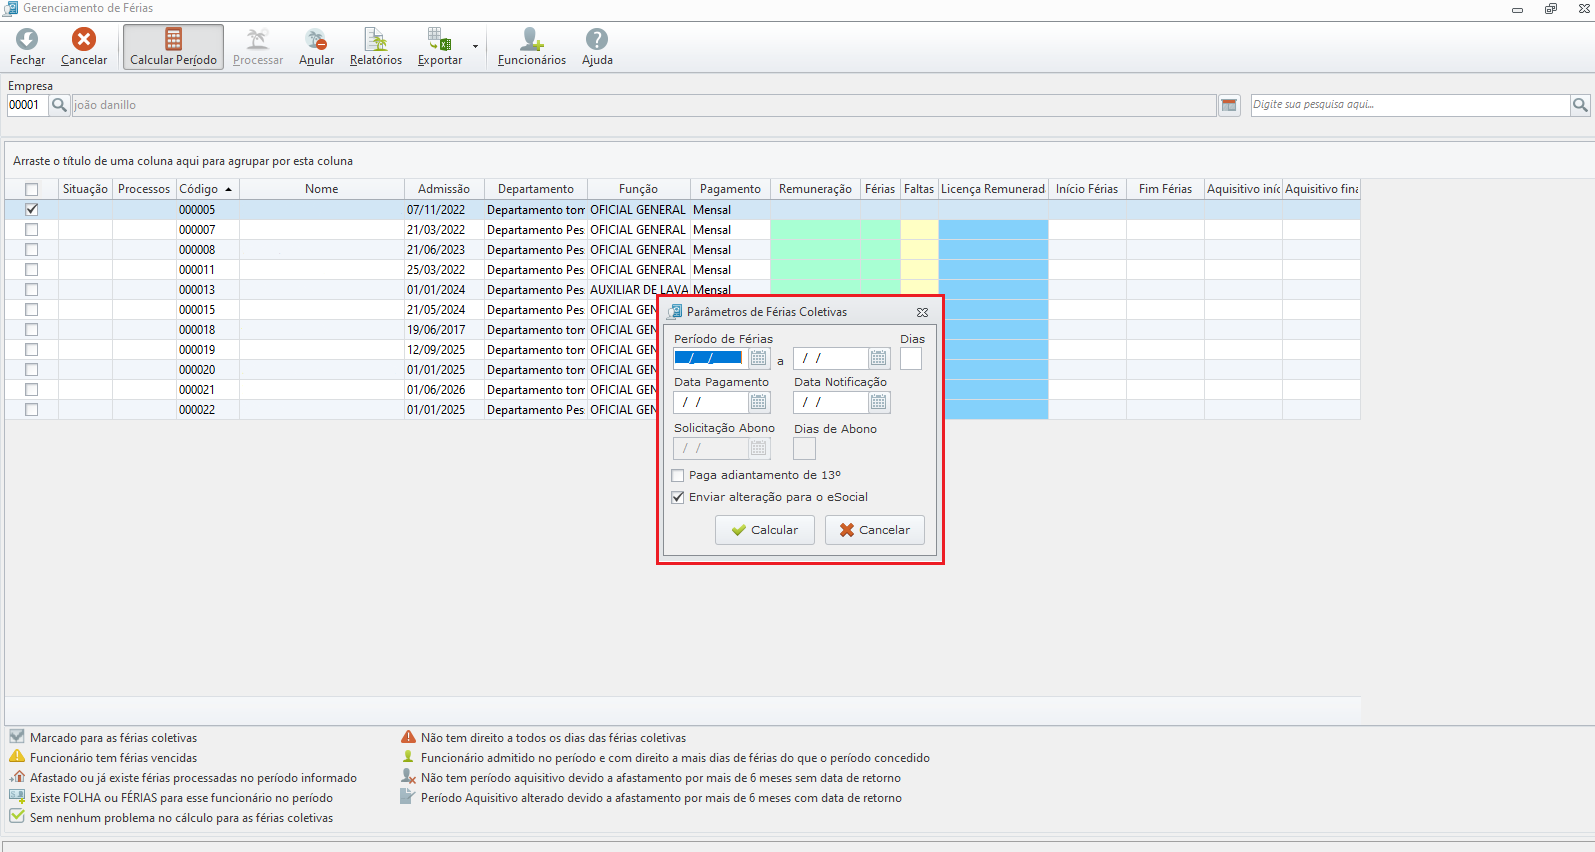
Task: Click the Fechar toolbar icon
Action: pos(27,40)
